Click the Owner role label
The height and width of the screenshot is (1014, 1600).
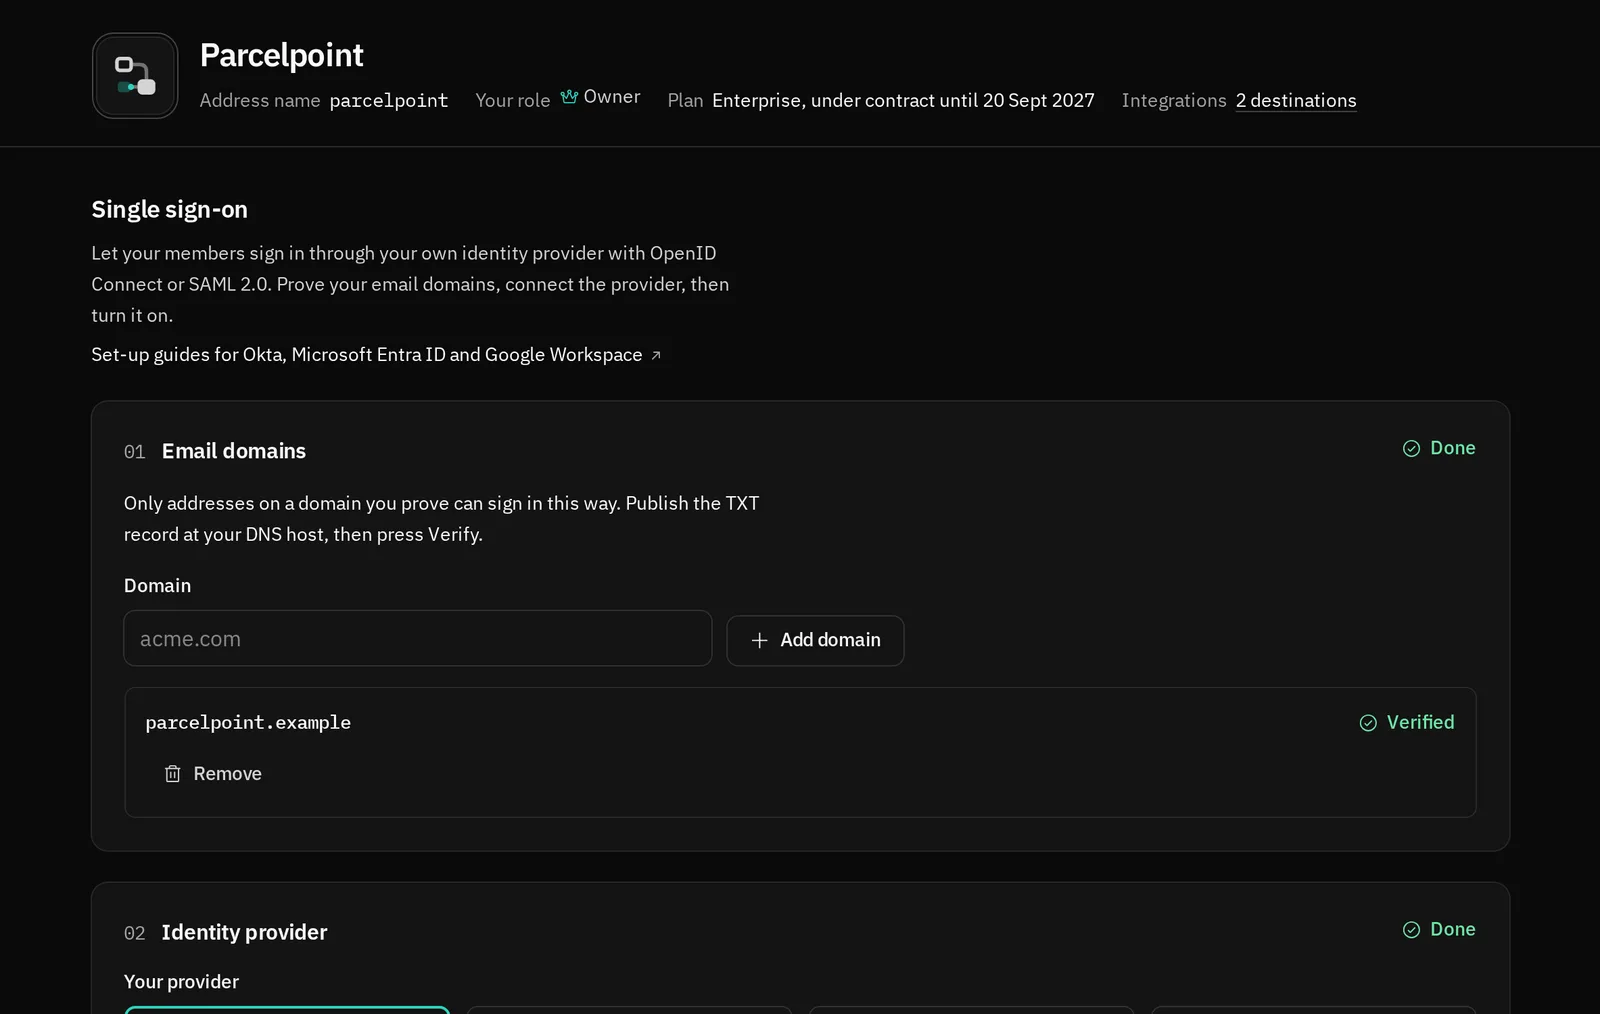coord(612,97)
